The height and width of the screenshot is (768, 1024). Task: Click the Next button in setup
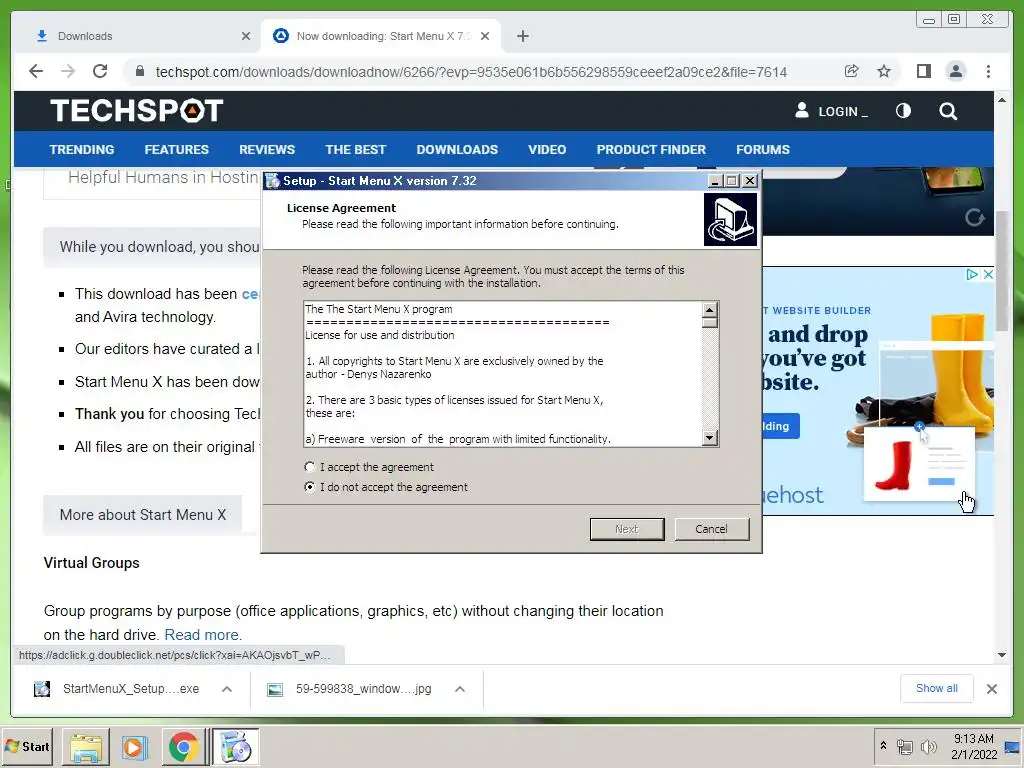coord(627,529)
